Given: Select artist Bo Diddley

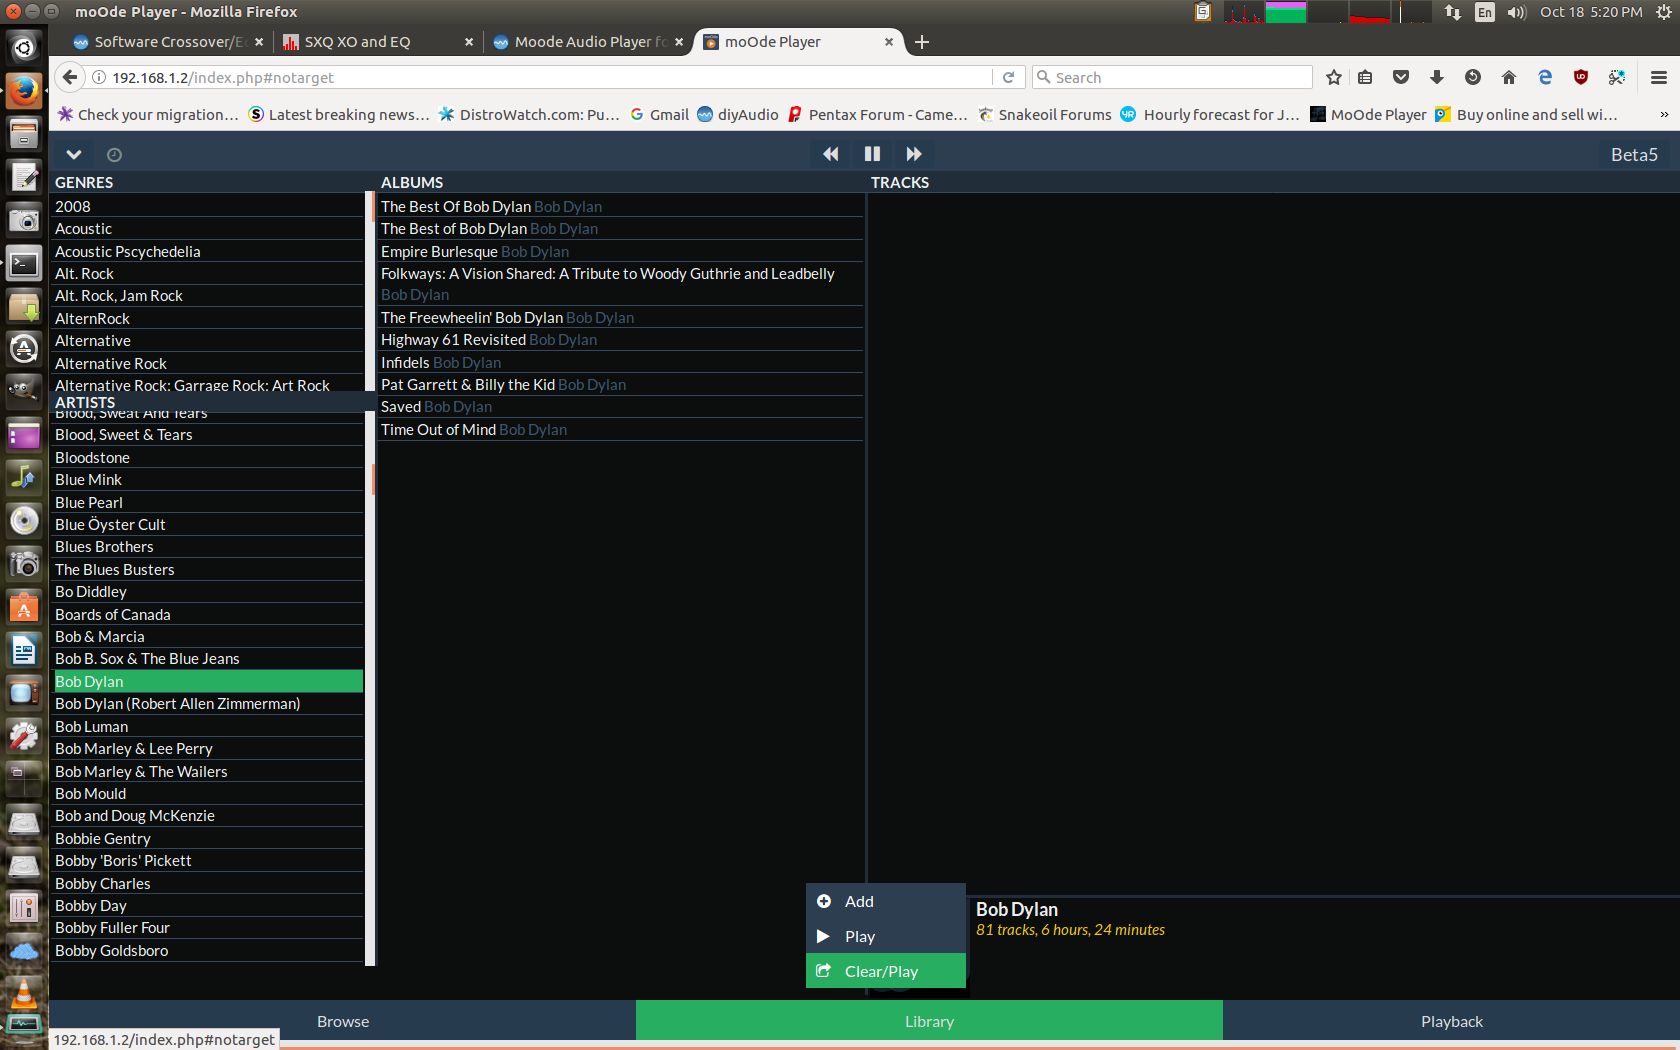Looking at the screenshot, I should coord(207,591).
